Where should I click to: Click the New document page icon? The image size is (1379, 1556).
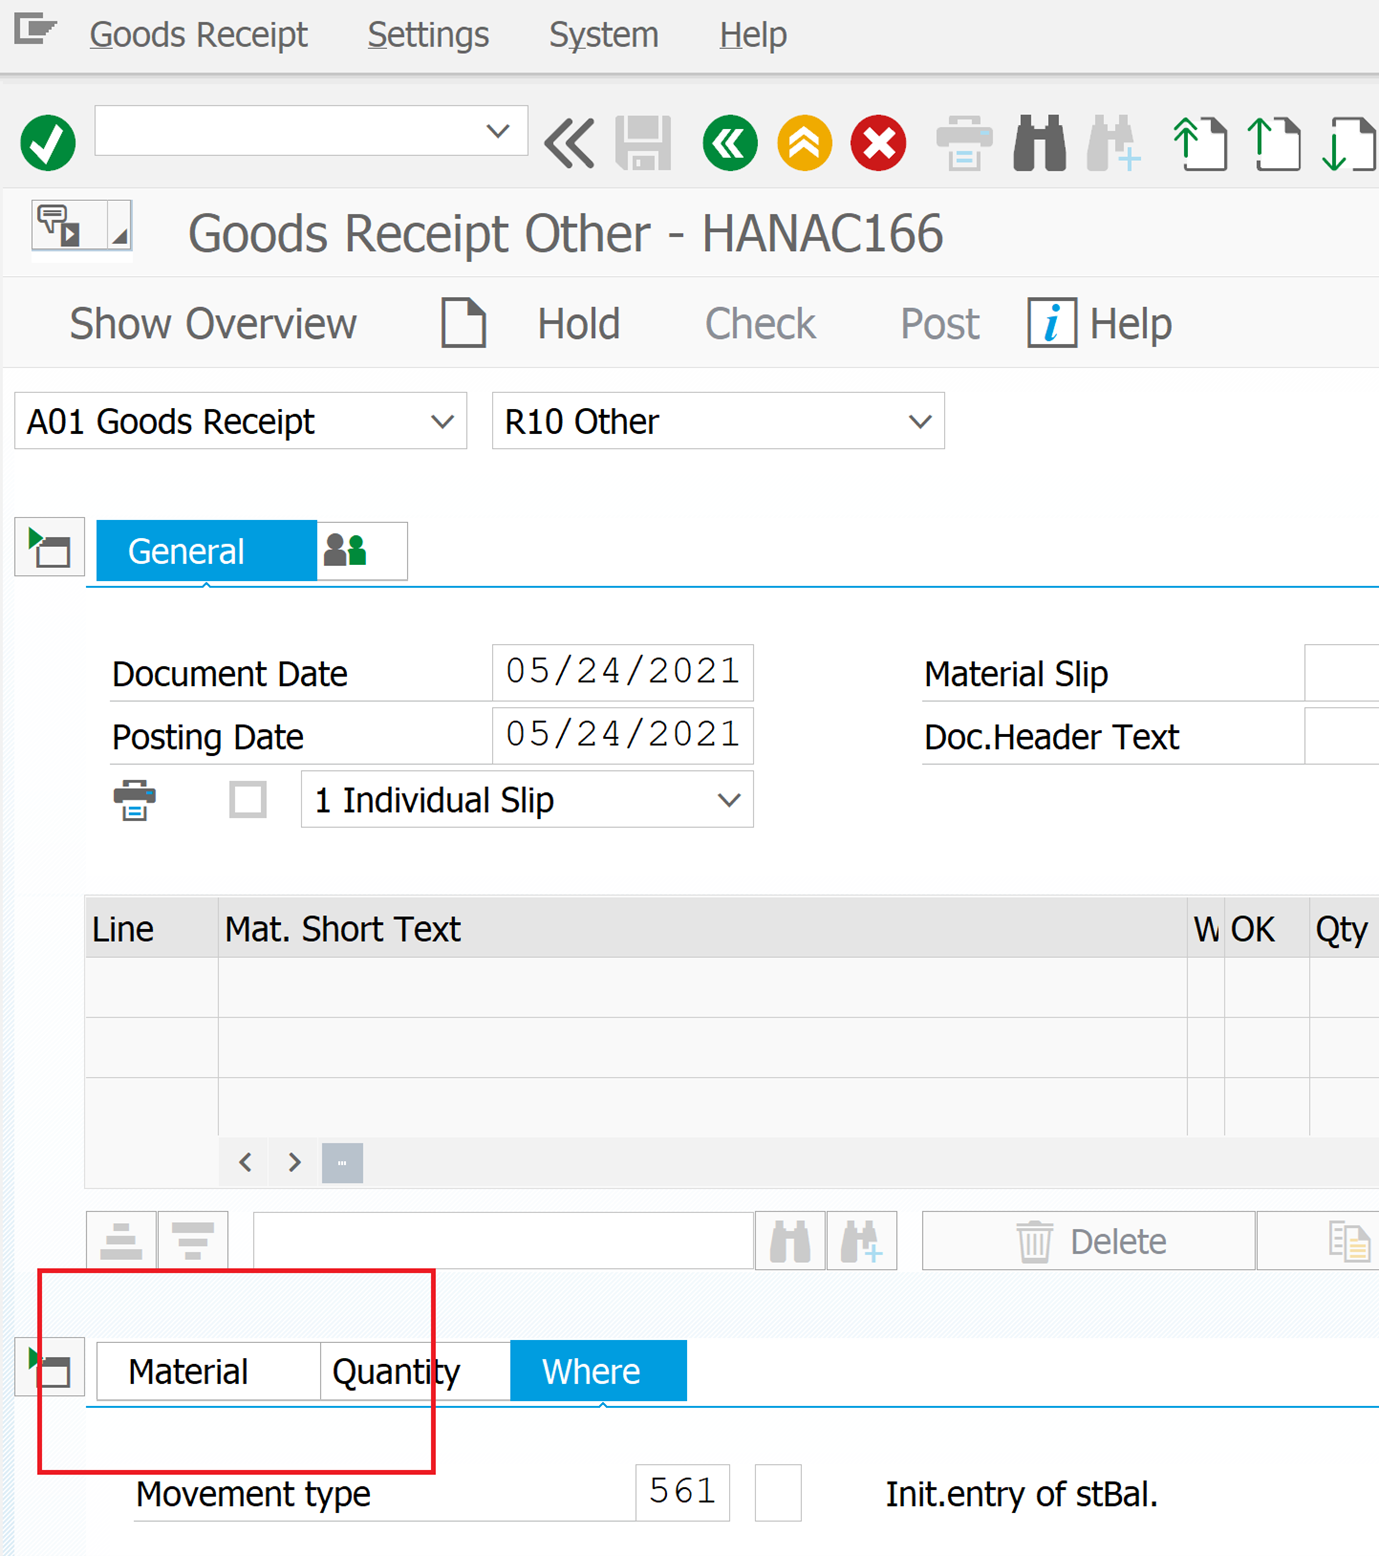[x=463, y=323]
